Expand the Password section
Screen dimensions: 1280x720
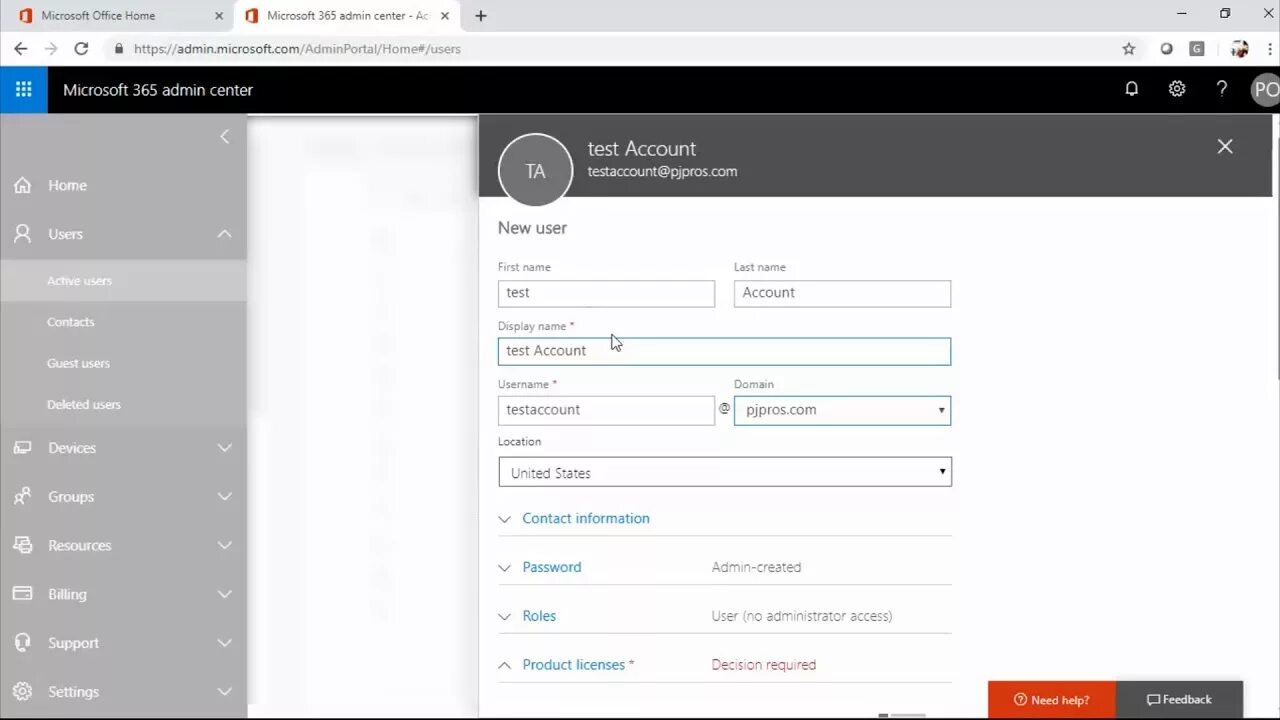[551, 567]
